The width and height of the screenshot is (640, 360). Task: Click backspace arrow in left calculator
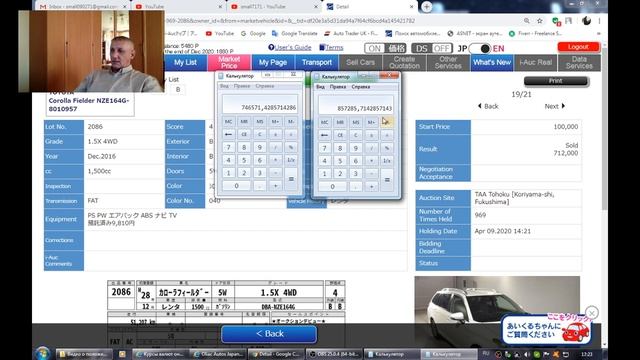coord(229,134)
